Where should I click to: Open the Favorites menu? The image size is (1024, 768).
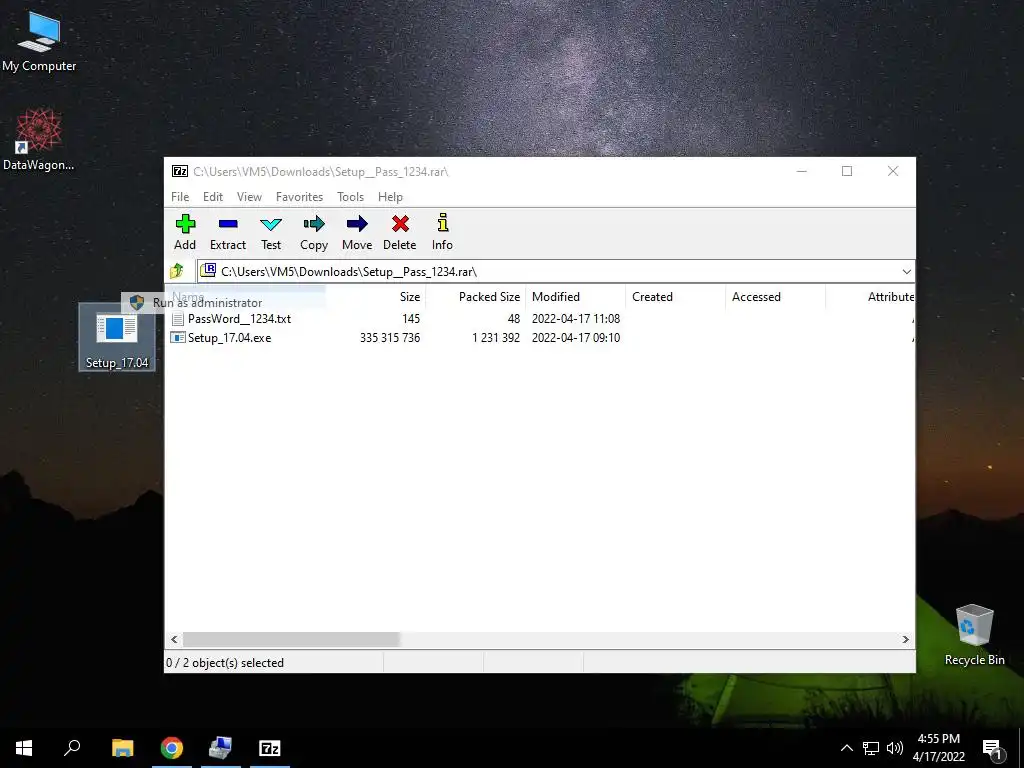(300, 197)
